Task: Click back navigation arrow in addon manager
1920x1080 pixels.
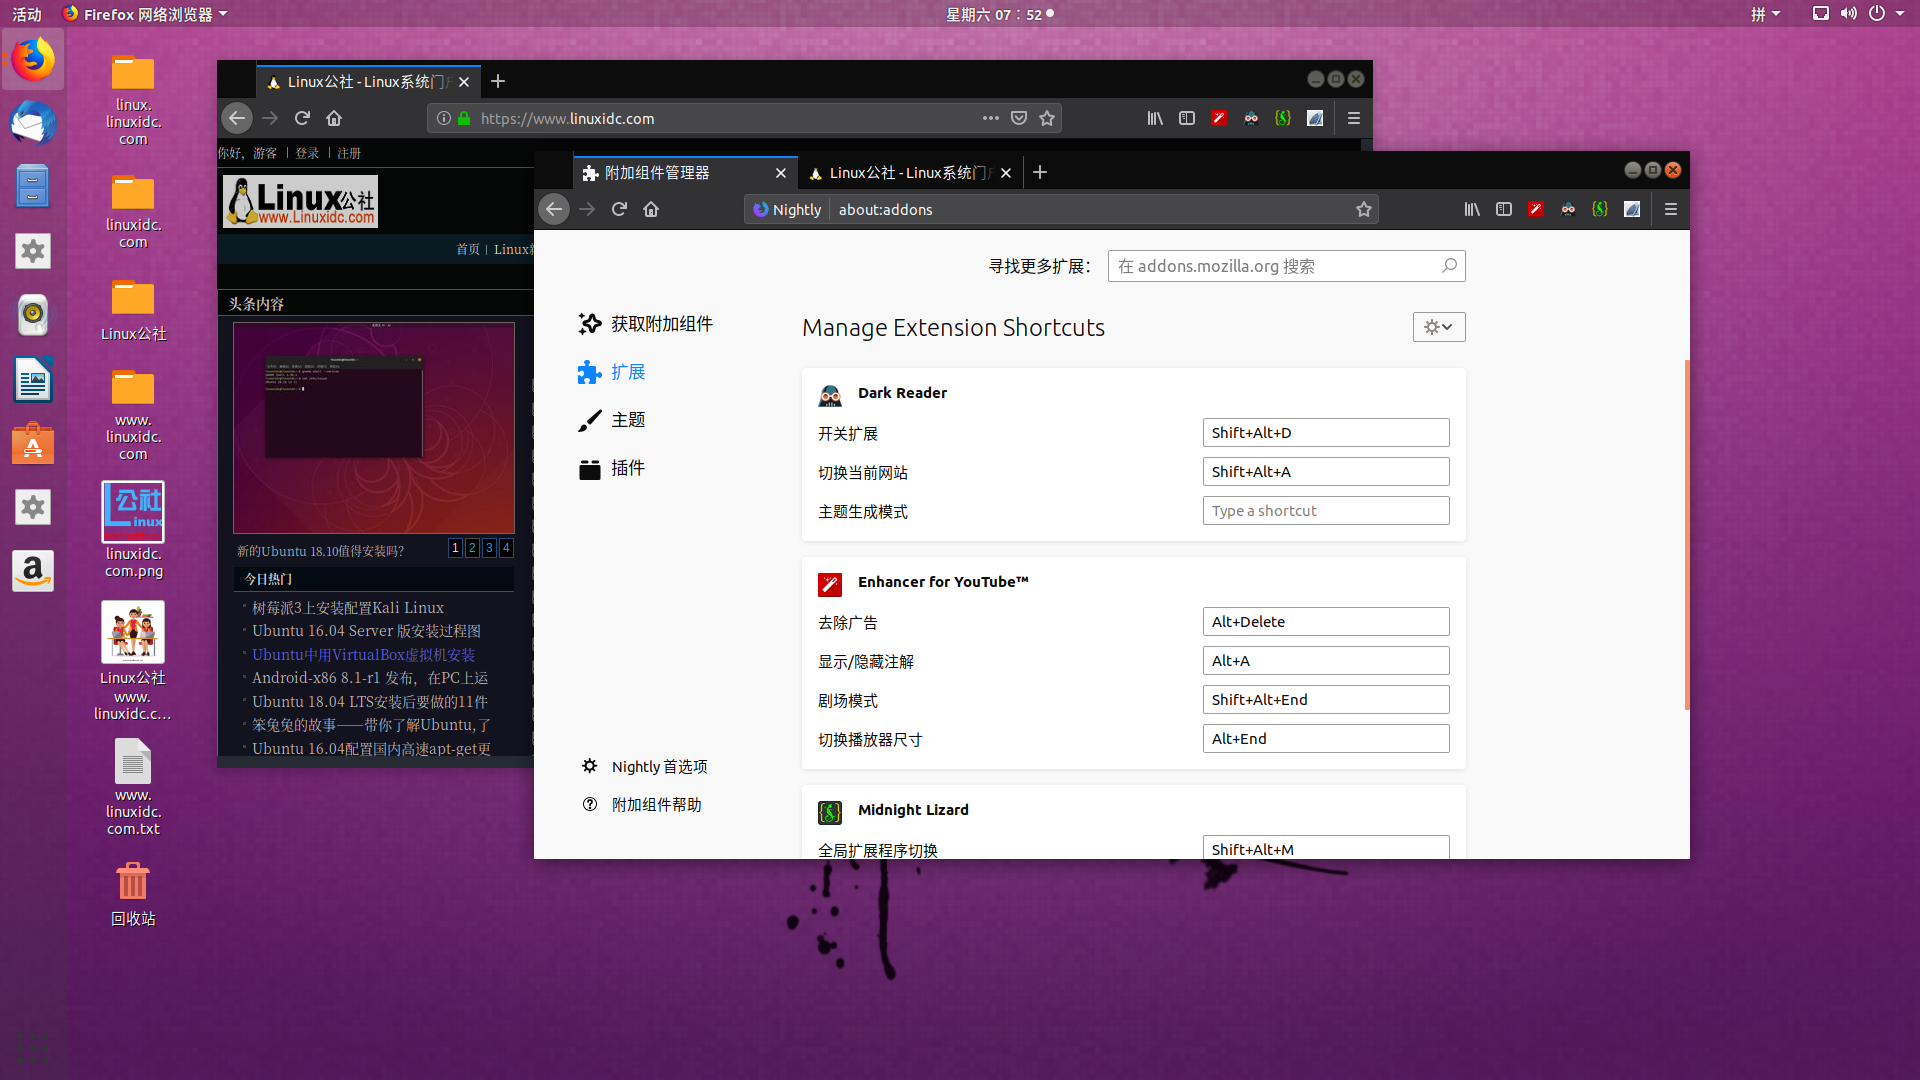Action: pos(554,208)
